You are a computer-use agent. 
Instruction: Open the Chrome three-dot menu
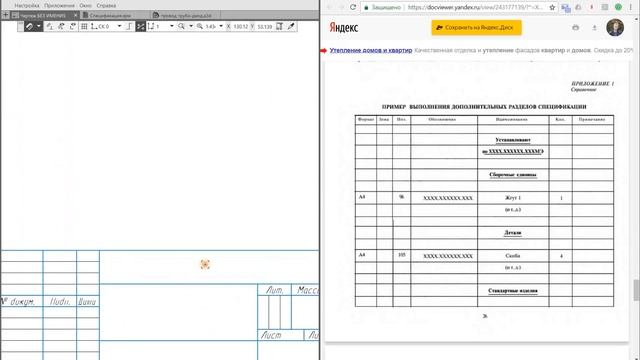631,7
